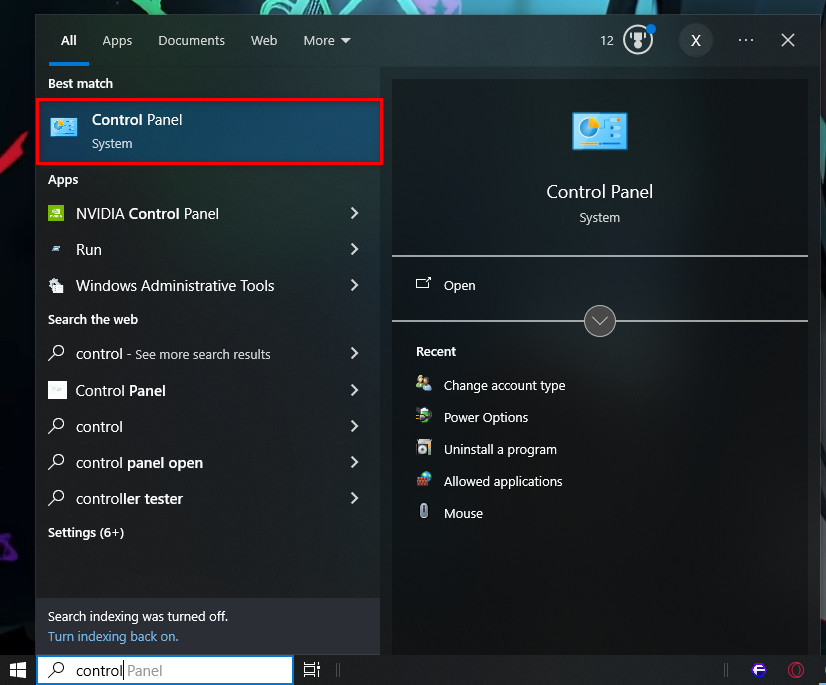Open the More filter dropdown
Screen dimensions: 826x685
coord(327,41)
